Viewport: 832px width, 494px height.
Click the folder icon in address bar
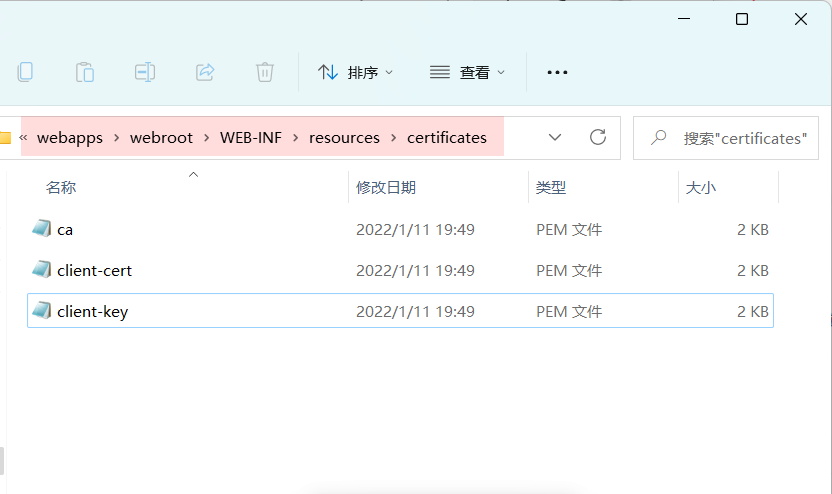click(x=5, y=138)
